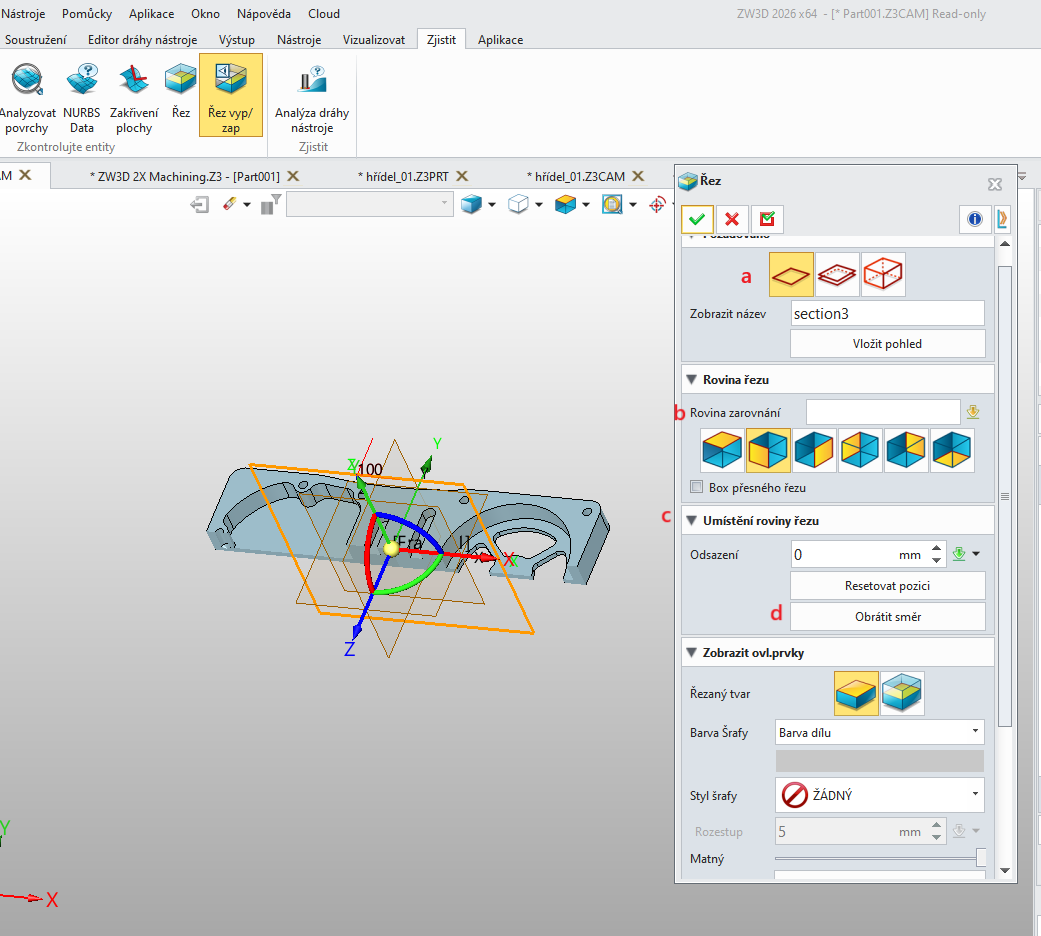Collapse Zobrazit ovl.prvky section
The width and height of the screenshot is (1041, 936).
click(691, 653)
